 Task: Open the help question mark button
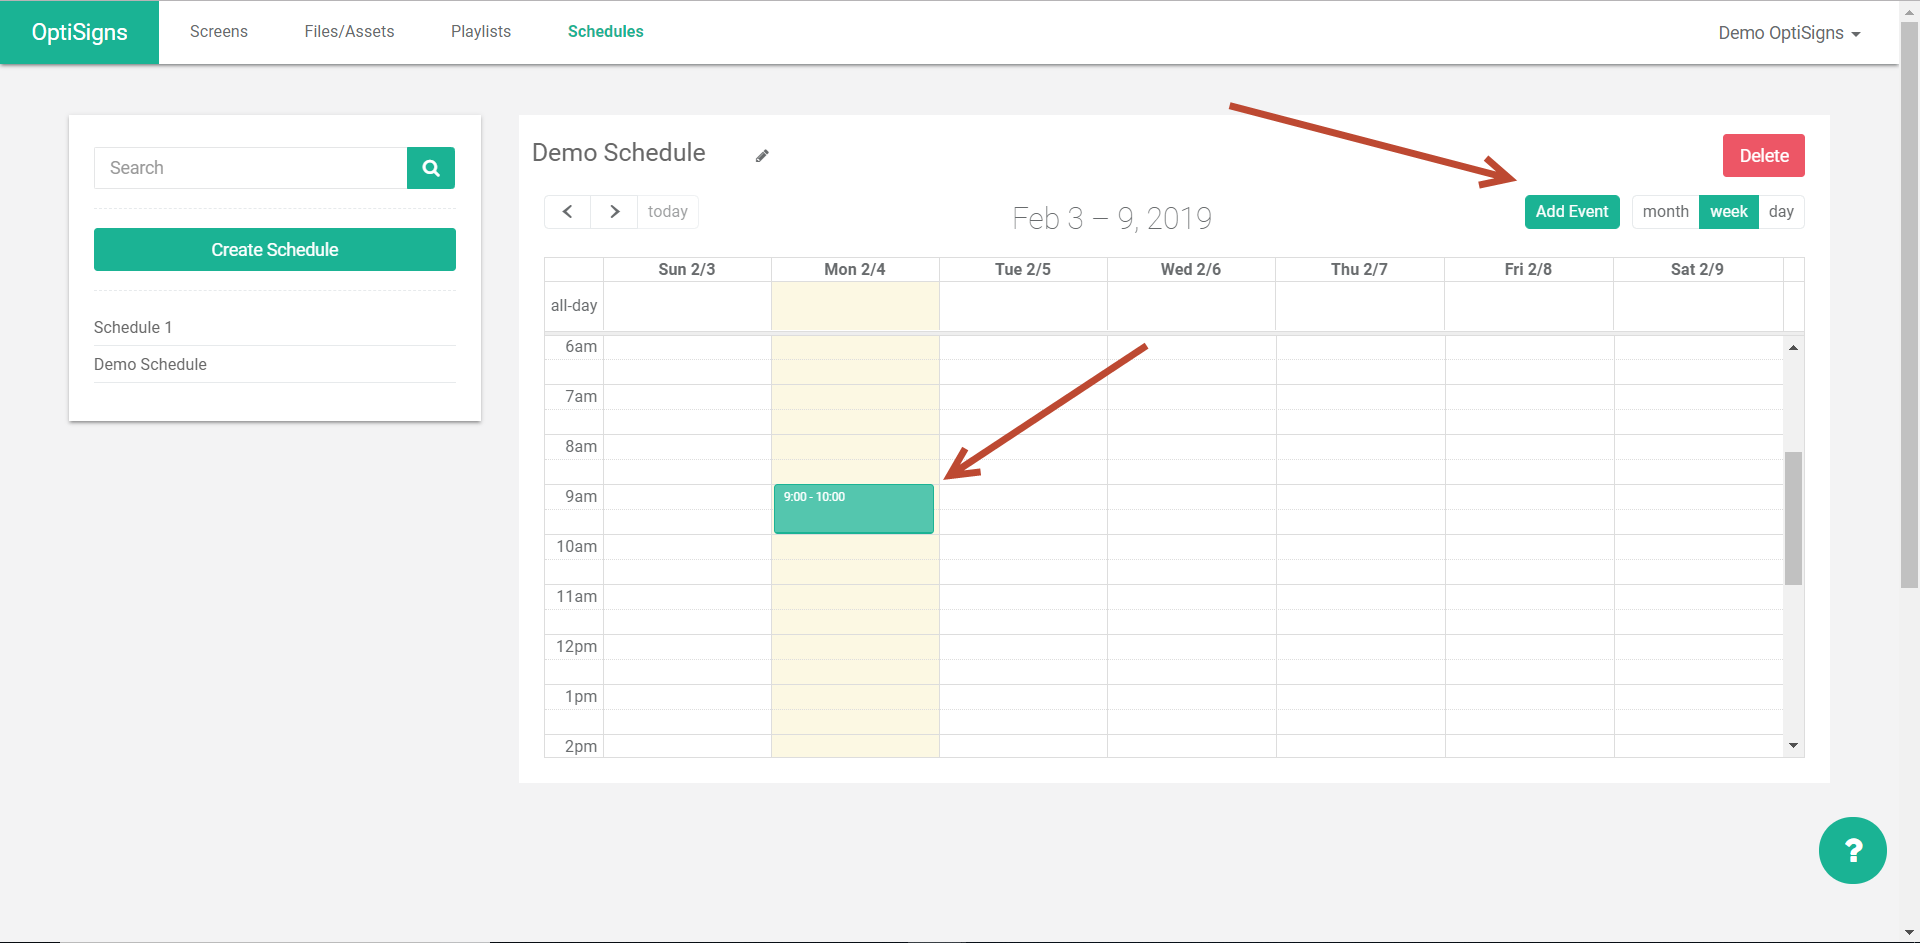pyautogui.click(x=1852, y=850)
